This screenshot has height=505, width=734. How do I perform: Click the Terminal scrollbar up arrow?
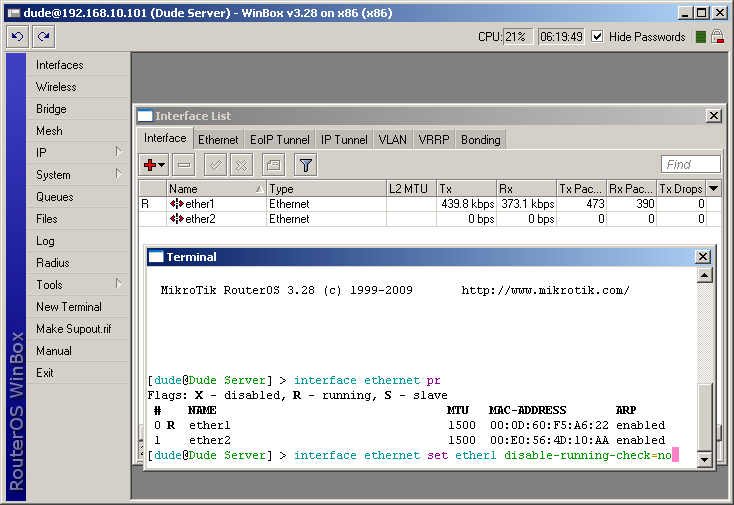pos(705,275)
